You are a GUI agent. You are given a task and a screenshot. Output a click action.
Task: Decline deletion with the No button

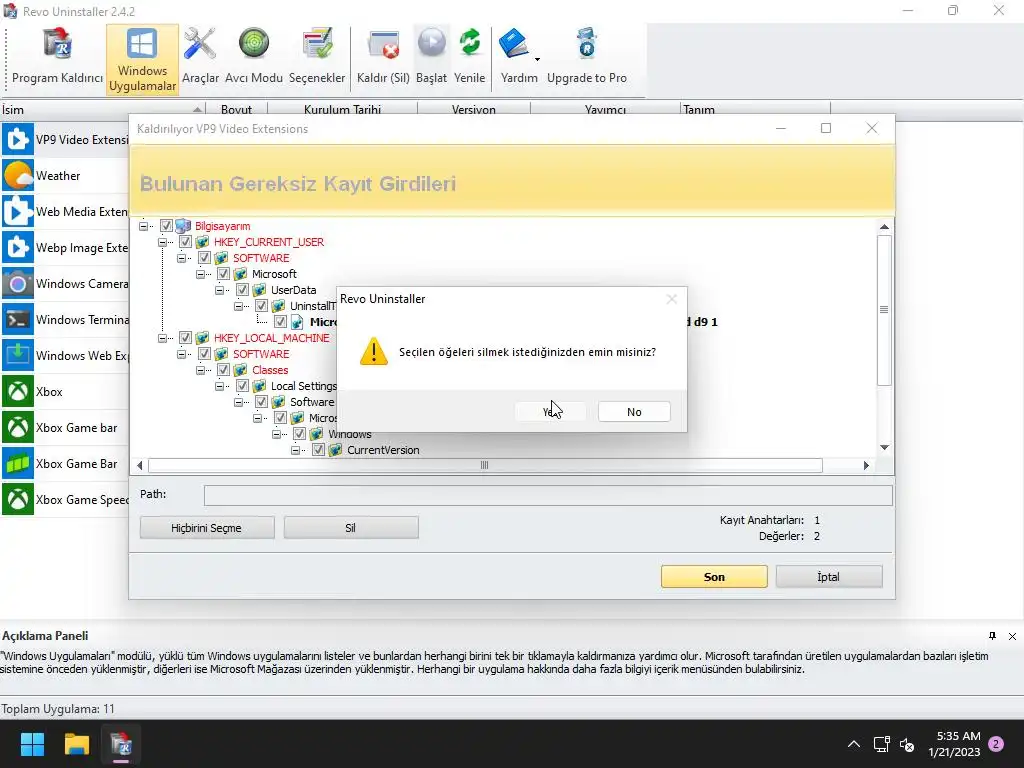[634, 411]
